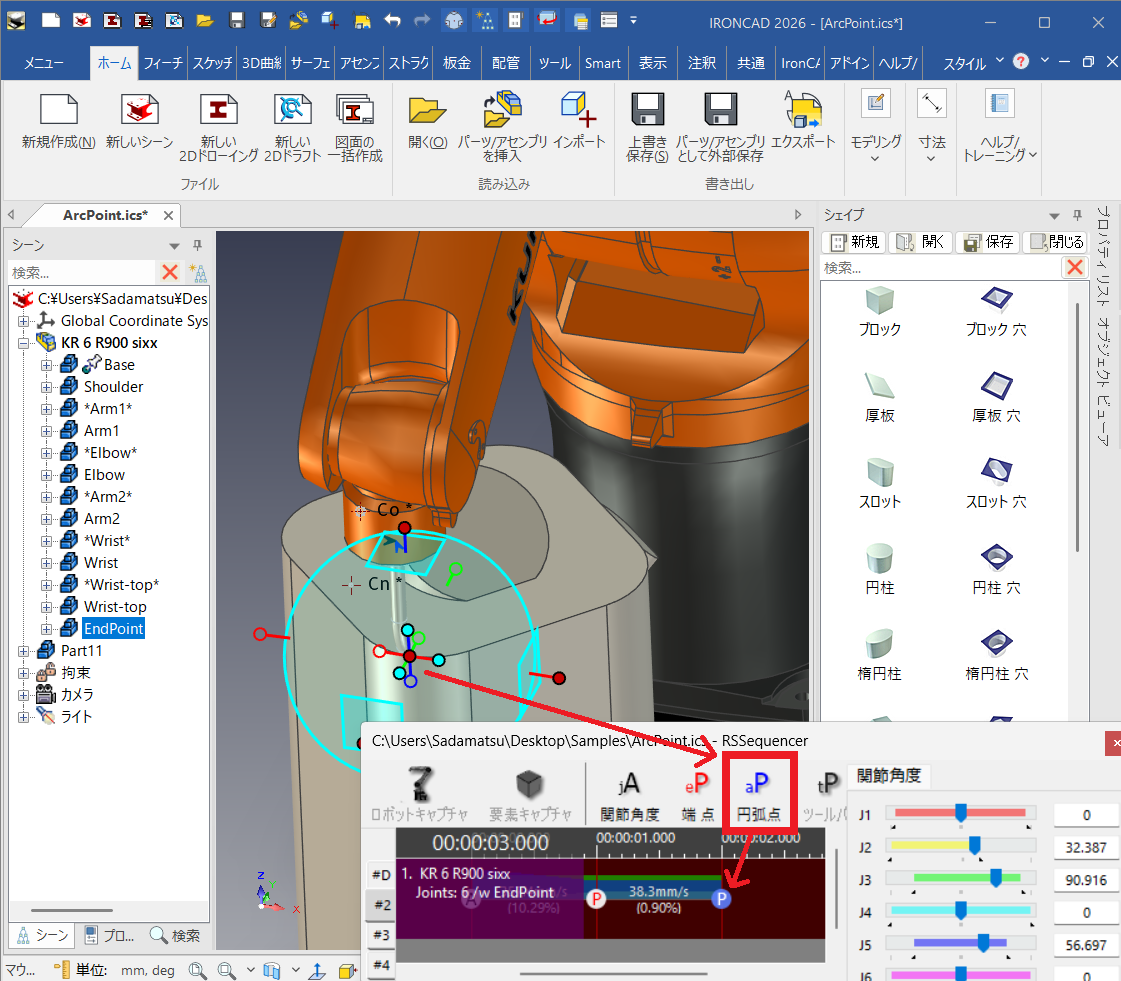The width and height of the screenshot is (1121, 981).
Task: Select the EndPoint tree item
Action: [x=113, y=629]
